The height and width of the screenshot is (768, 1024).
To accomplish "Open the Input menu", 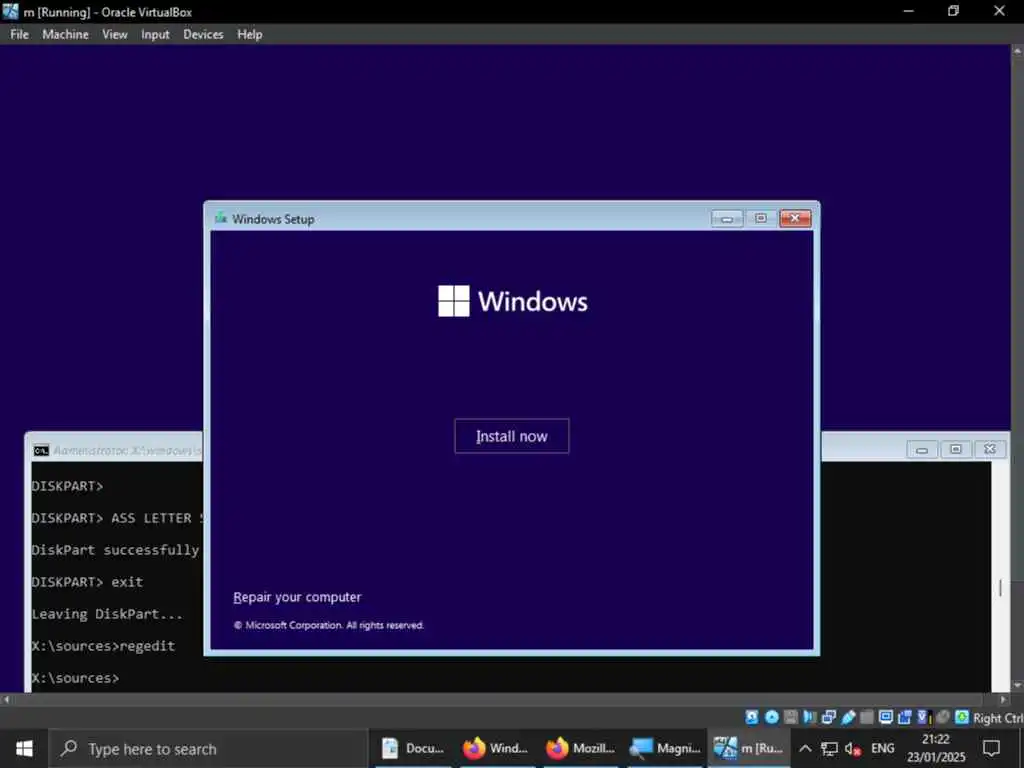I will [x=155, y=35].
